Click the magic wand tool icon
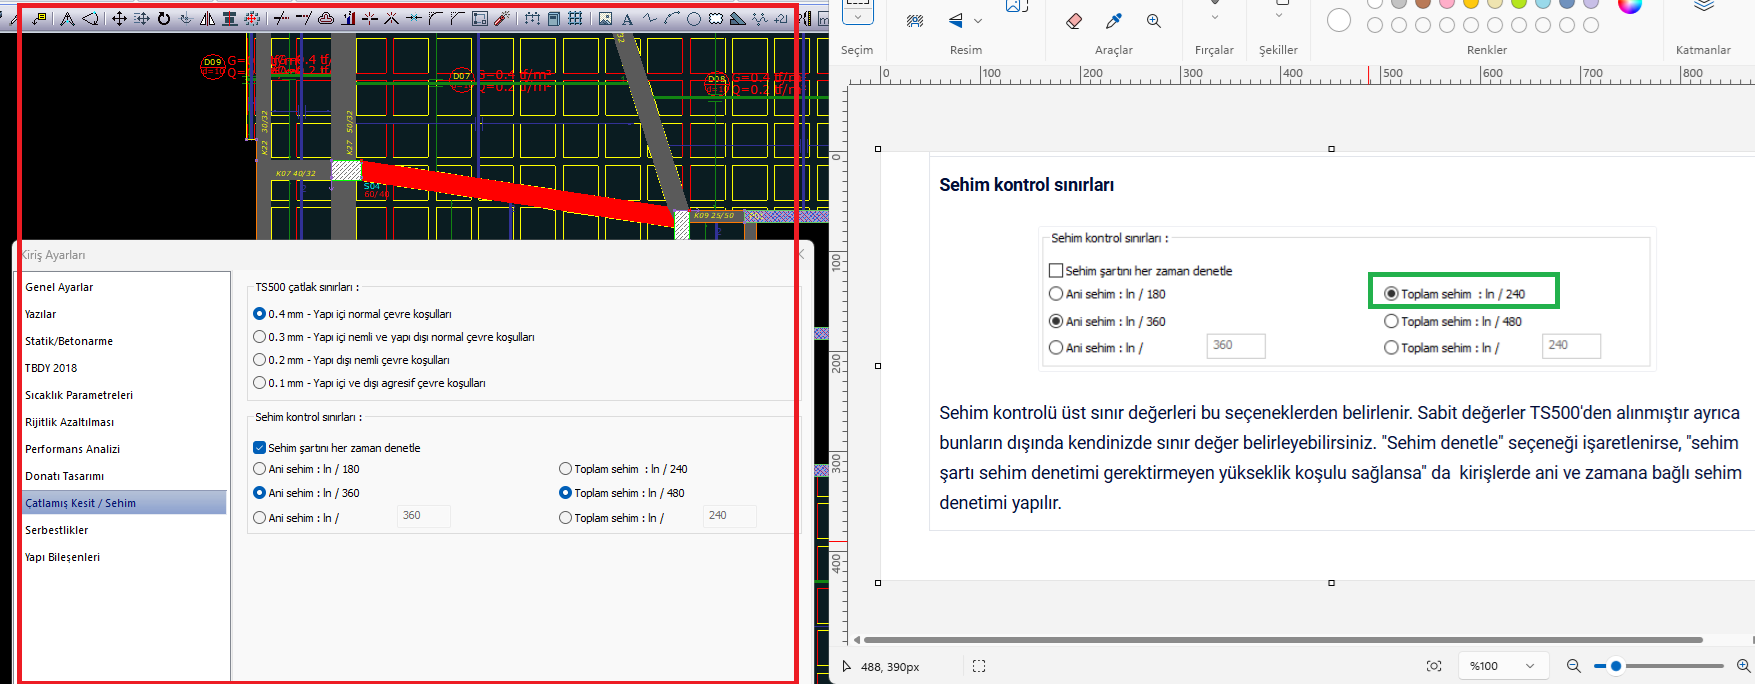 tap(501, 18)
